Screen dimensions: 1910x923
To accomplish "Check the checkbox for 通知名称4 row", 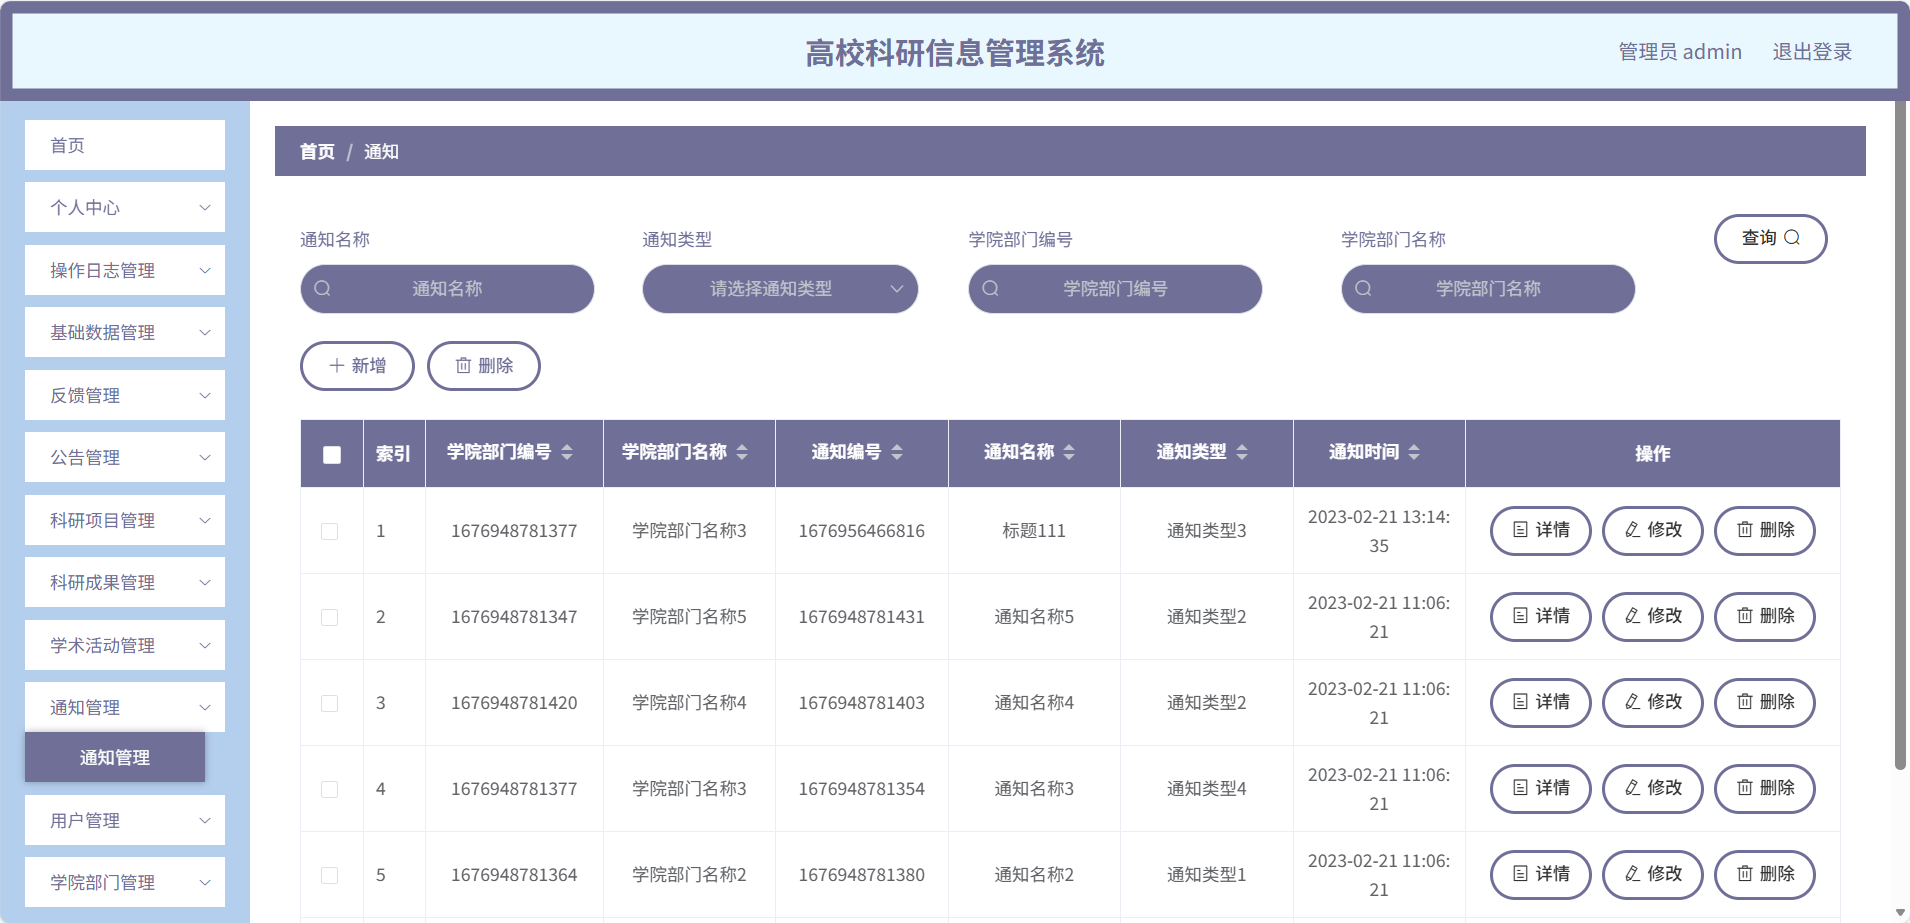I will (329, 703).
